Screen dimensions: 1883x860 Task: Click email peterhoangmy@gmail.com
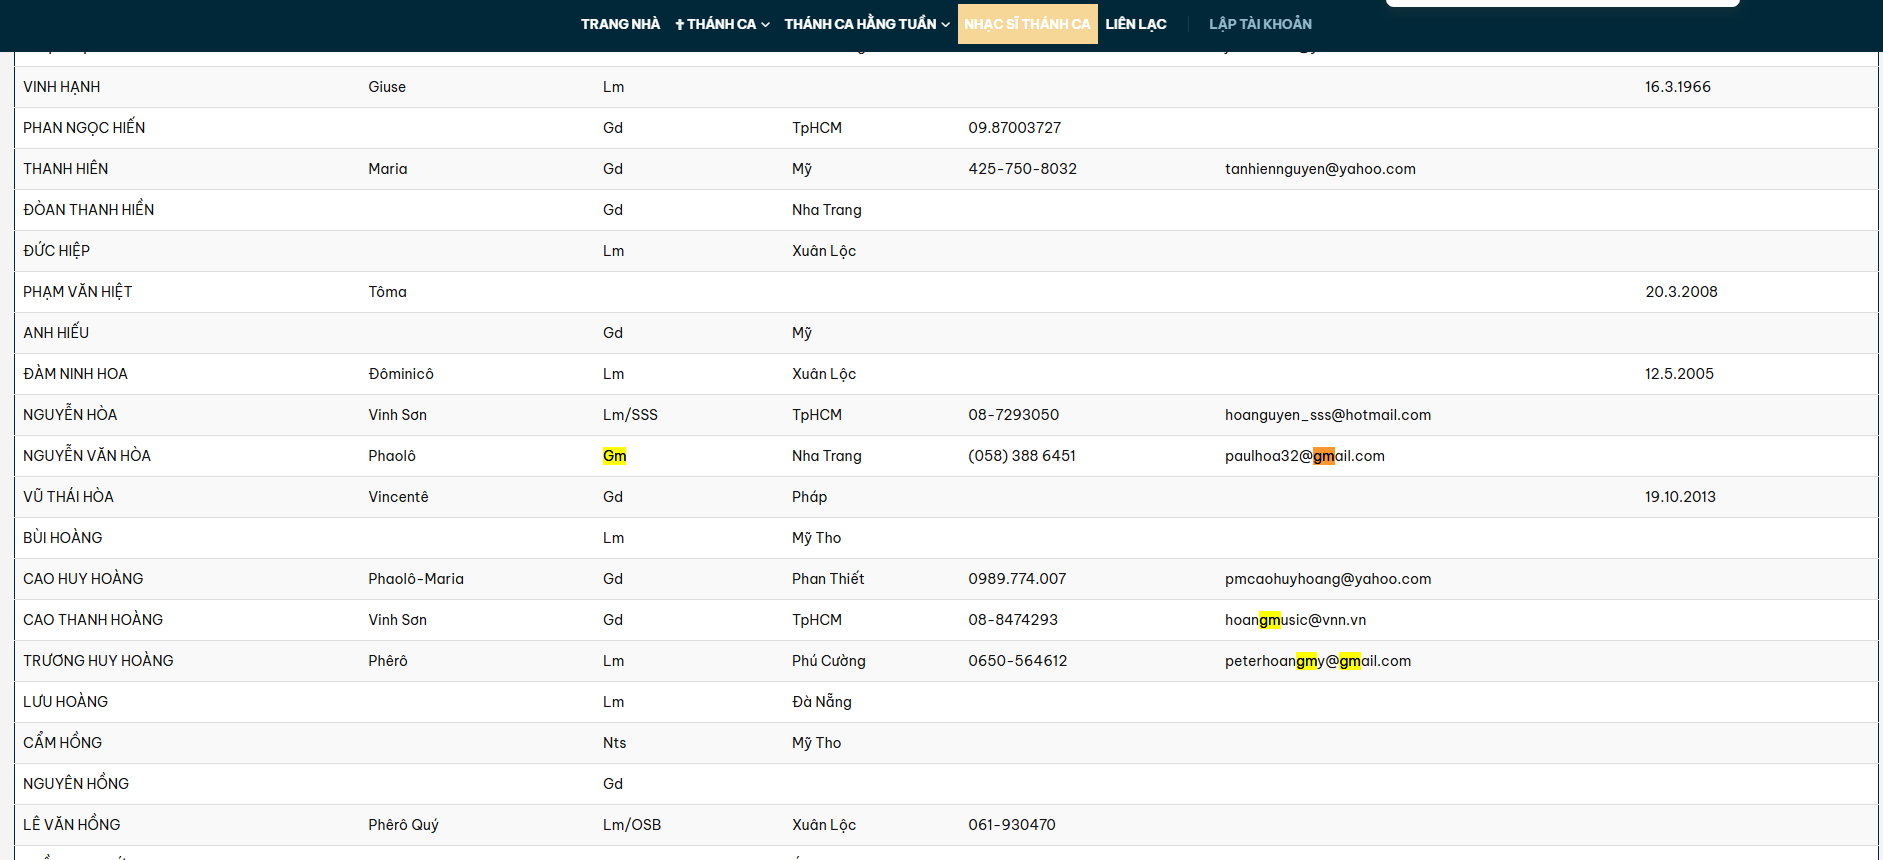1318,661
